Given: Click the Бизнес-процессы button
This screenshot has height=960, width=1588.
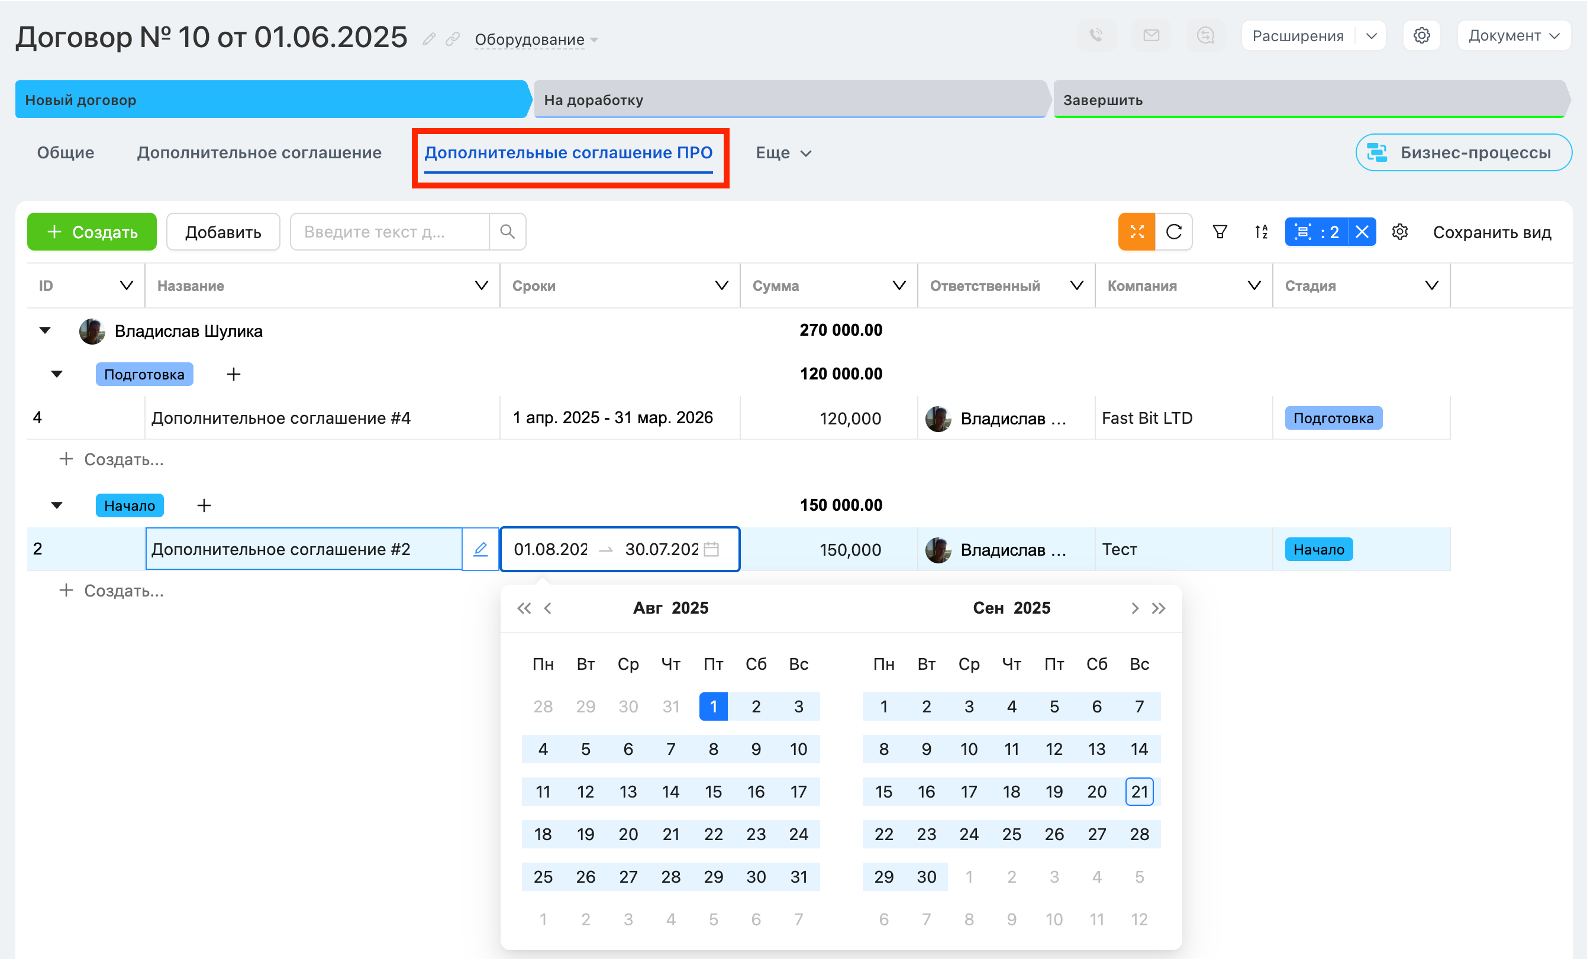Looking at the screenshot, I should point(1464,153).
